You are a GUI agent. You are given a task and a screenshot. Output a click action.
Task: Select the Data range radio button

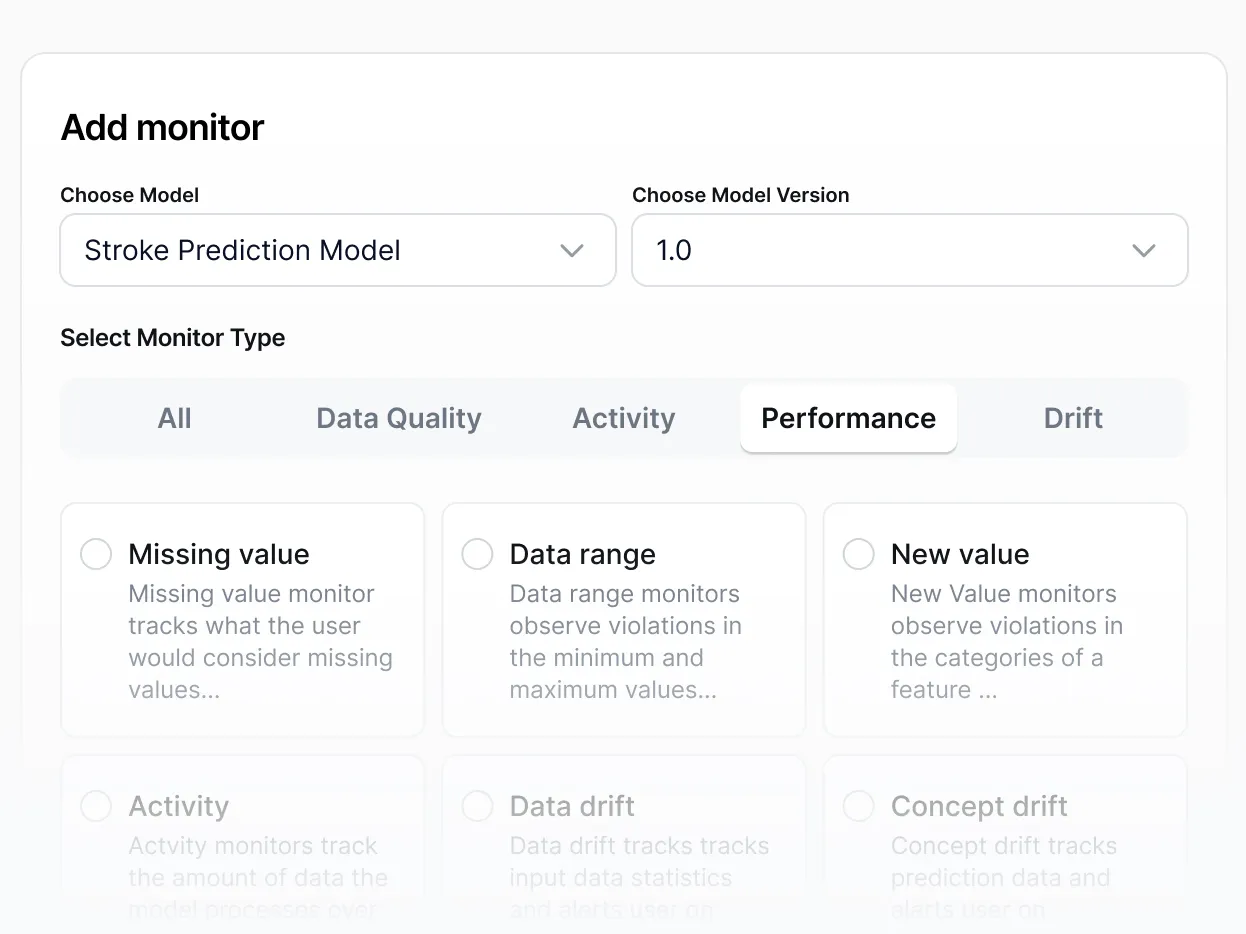pos(477,554)
